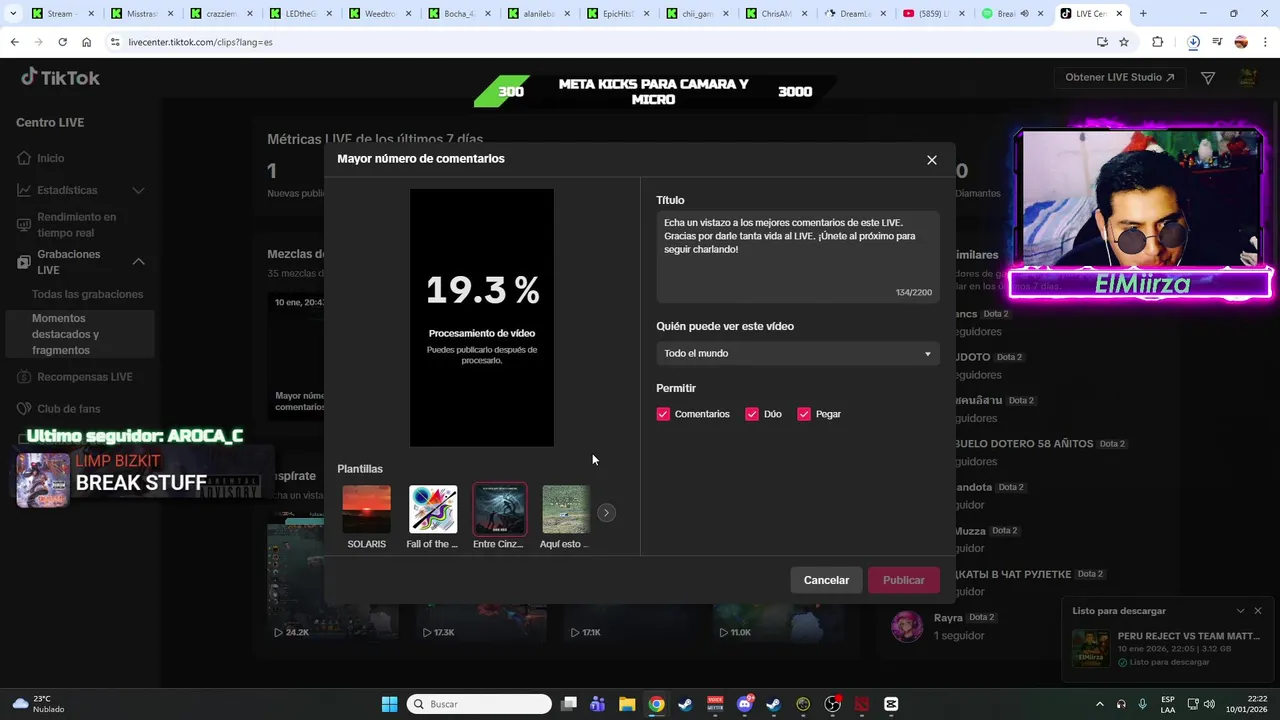Switch to the EpicHits browser tab
This screenshot has height=720, width=1280.
617,14
